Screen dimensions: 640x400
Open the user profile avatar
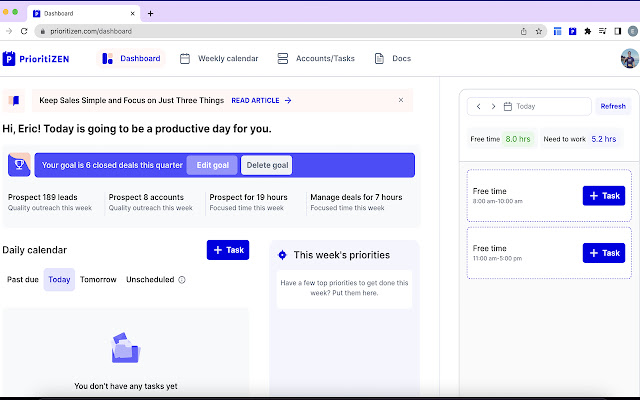(630, 59)
